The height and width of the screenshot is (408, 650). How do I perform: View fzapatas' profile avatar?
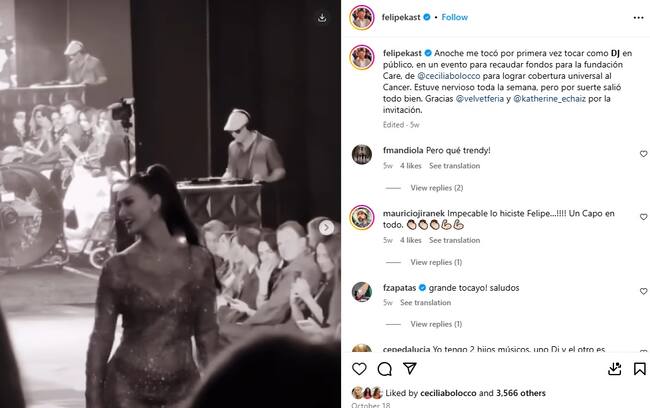coord(361,292)
